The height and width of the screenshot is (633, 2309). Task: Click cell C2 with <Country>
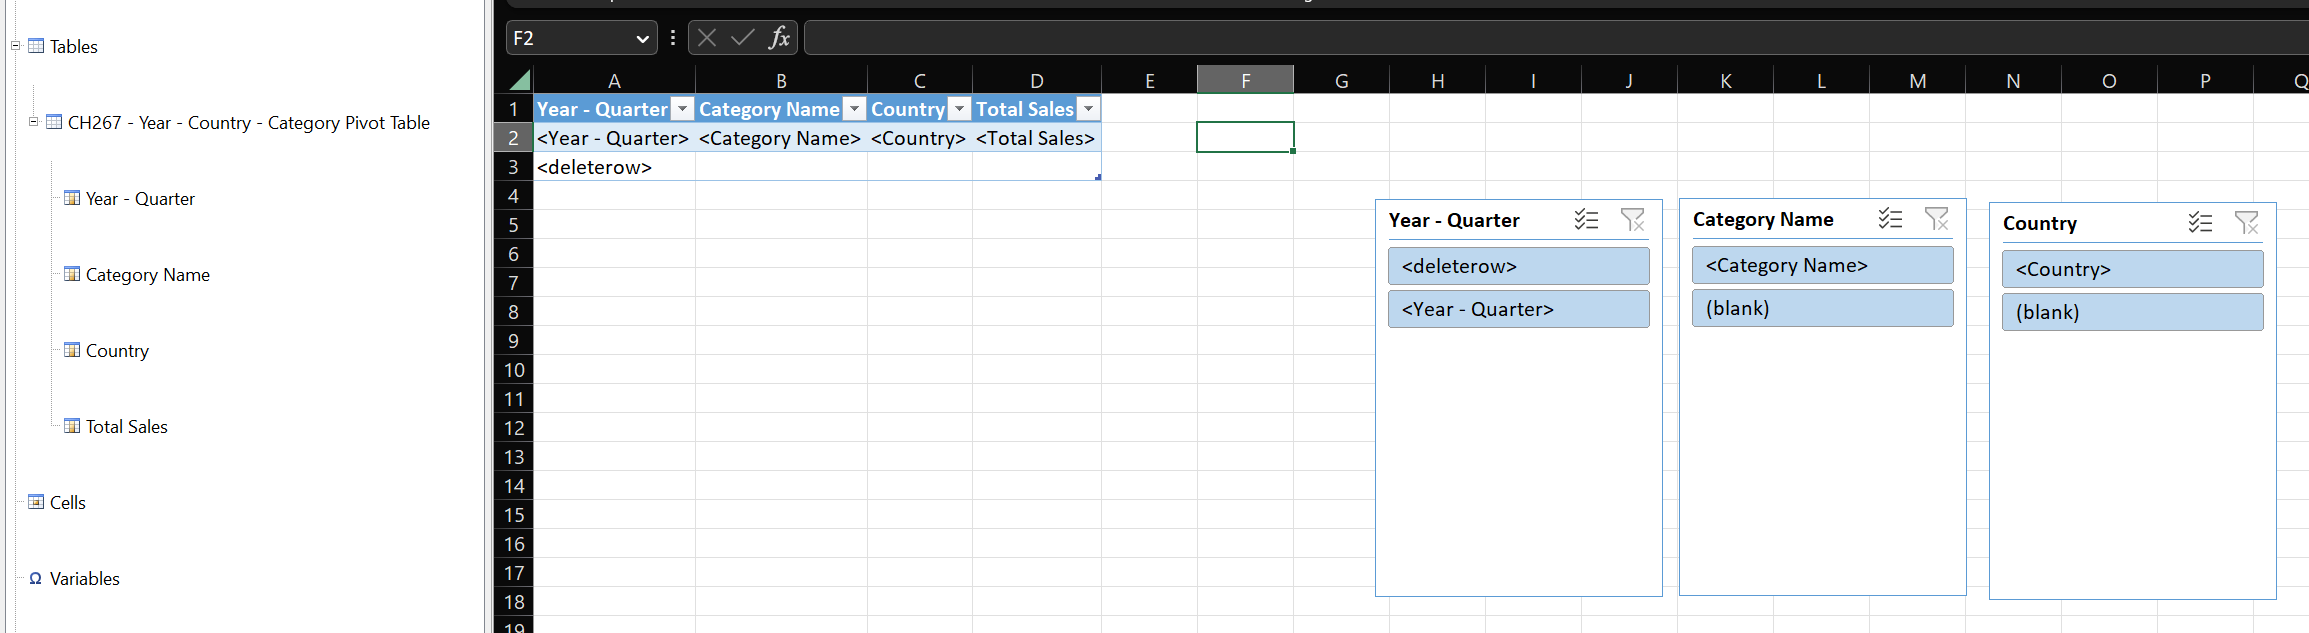click(x=919, y=138)
